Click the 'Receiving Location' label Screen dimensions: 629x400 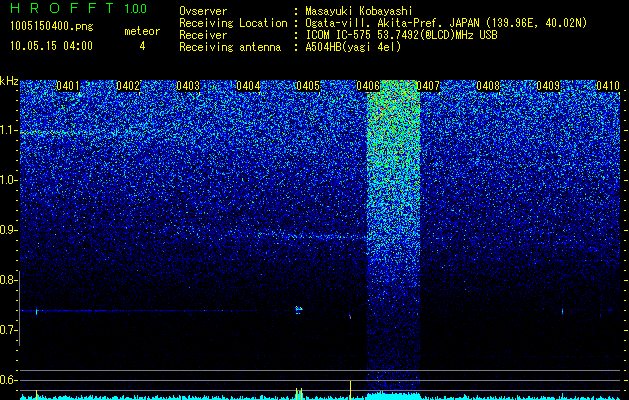[233, 23]
